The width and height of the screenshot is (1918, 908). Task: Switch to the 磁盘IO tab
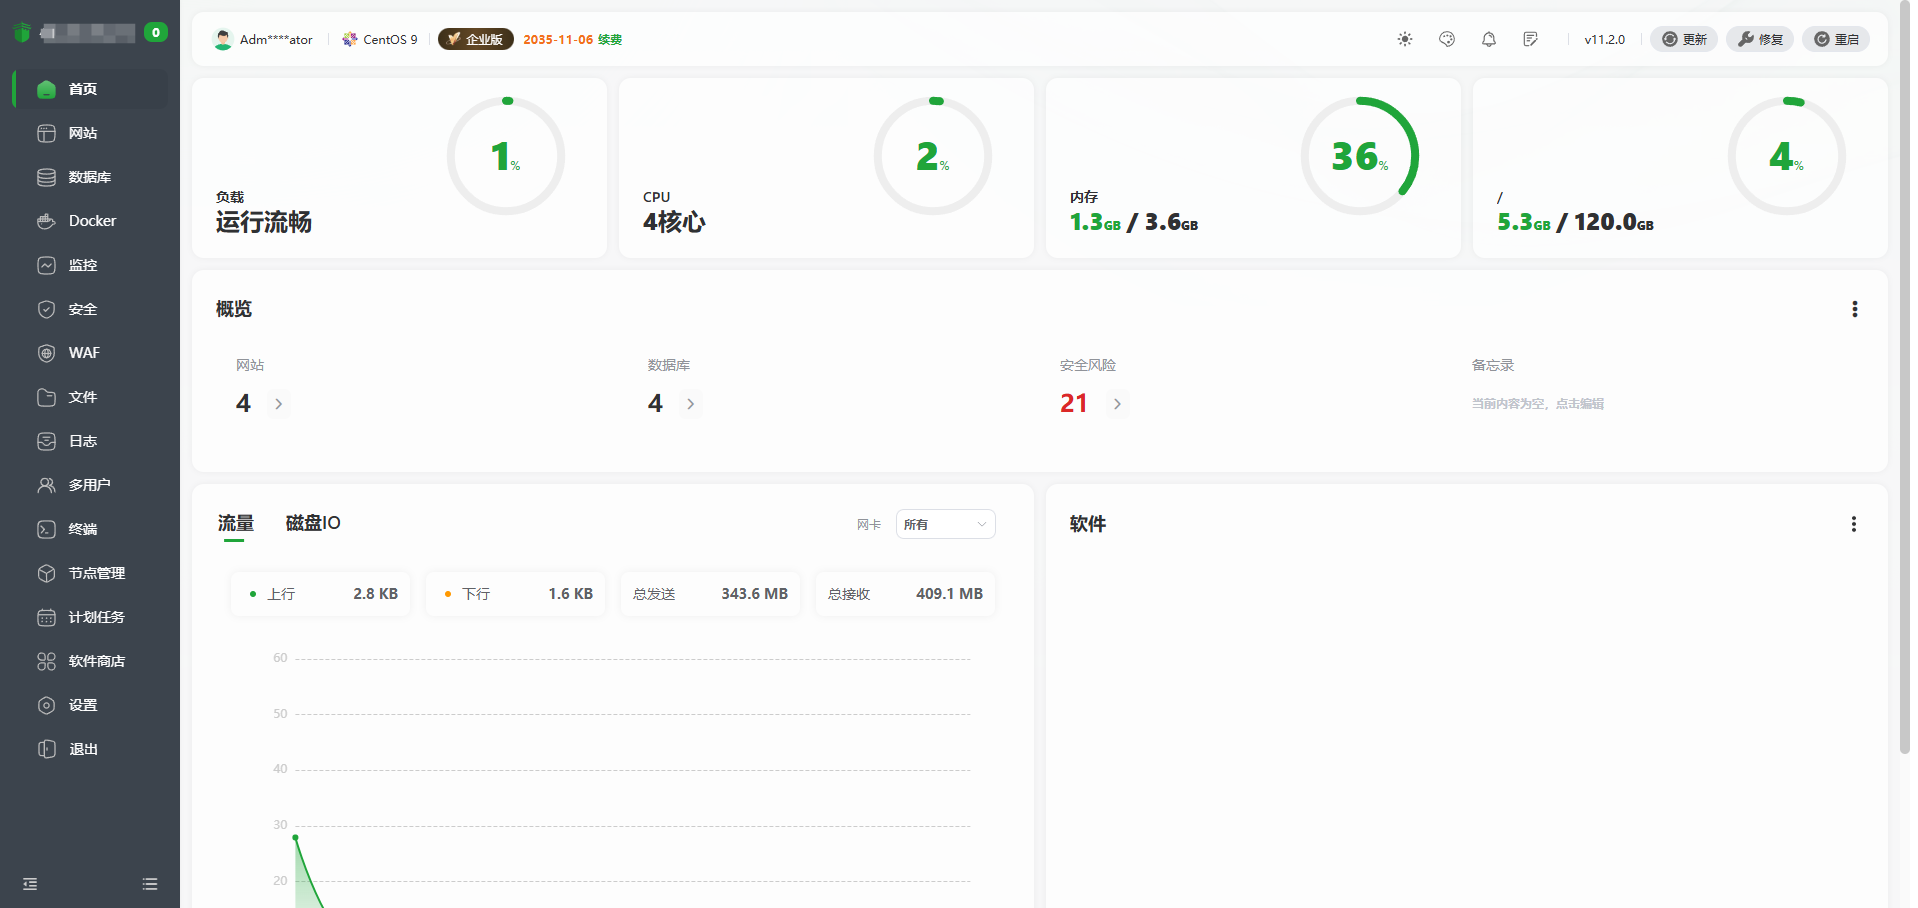[312, 523]
